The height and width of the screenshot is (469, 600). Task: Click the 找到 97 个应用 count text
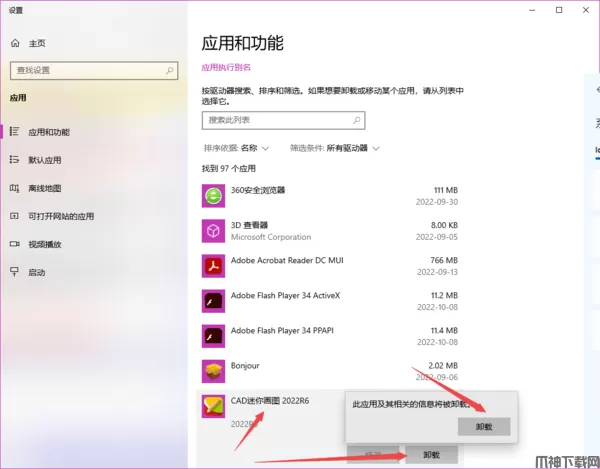[x=229, y=168]
